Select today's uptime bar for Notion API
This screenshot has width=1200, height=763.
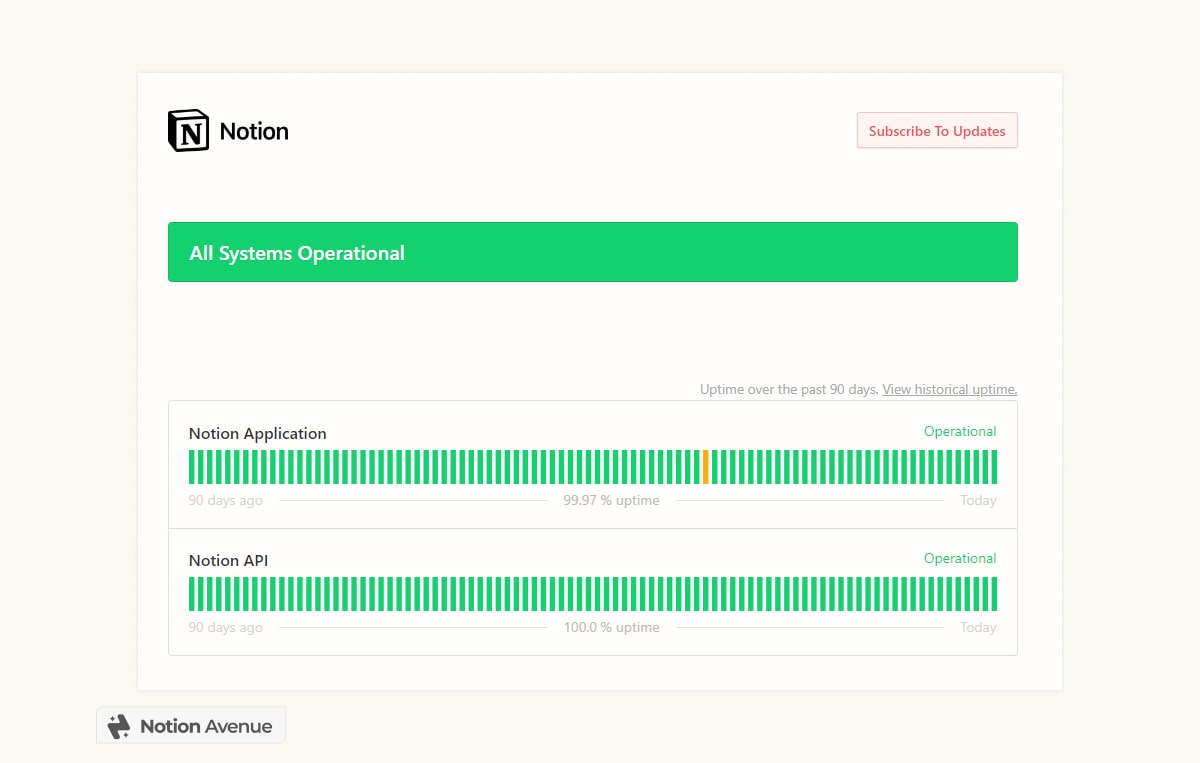click(x=993, y=593)
